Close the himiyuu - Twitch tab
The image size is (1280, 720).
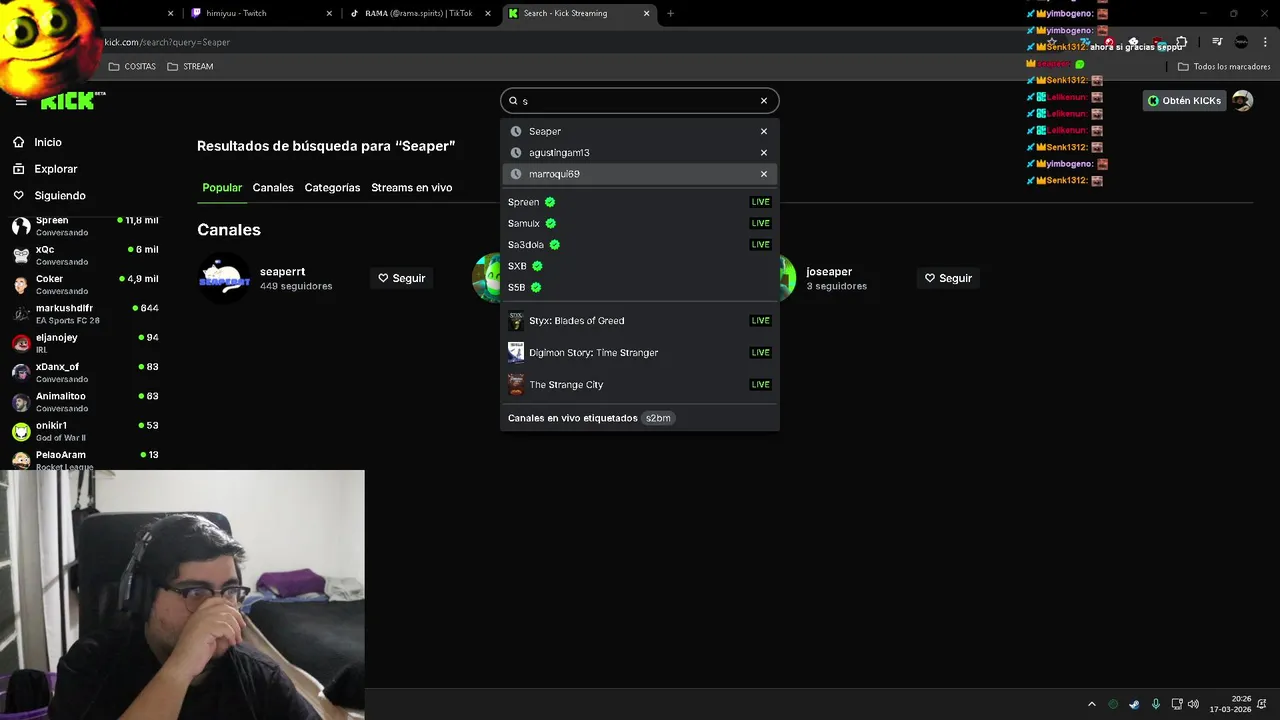(330, 13)
